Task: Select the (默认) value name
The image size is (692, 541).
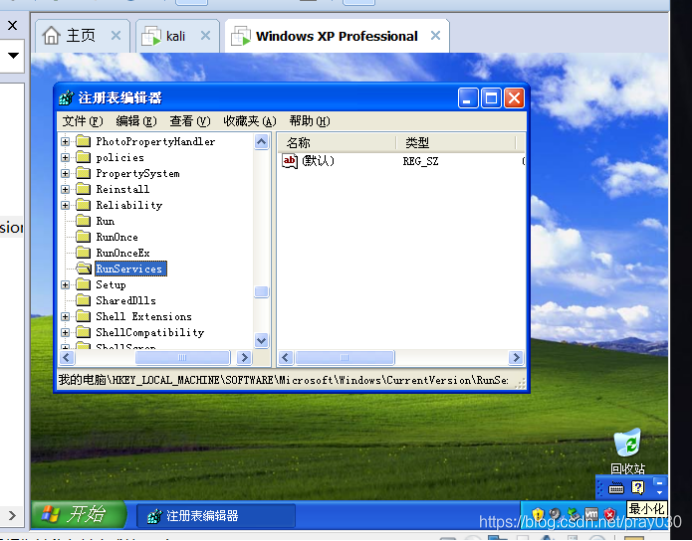Action: tap(318, 161)
